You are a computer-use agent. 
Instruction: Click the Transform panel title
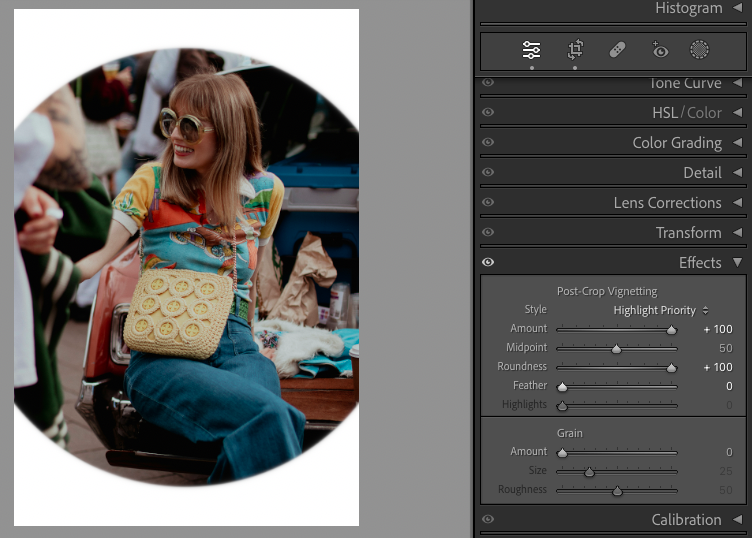688,233
